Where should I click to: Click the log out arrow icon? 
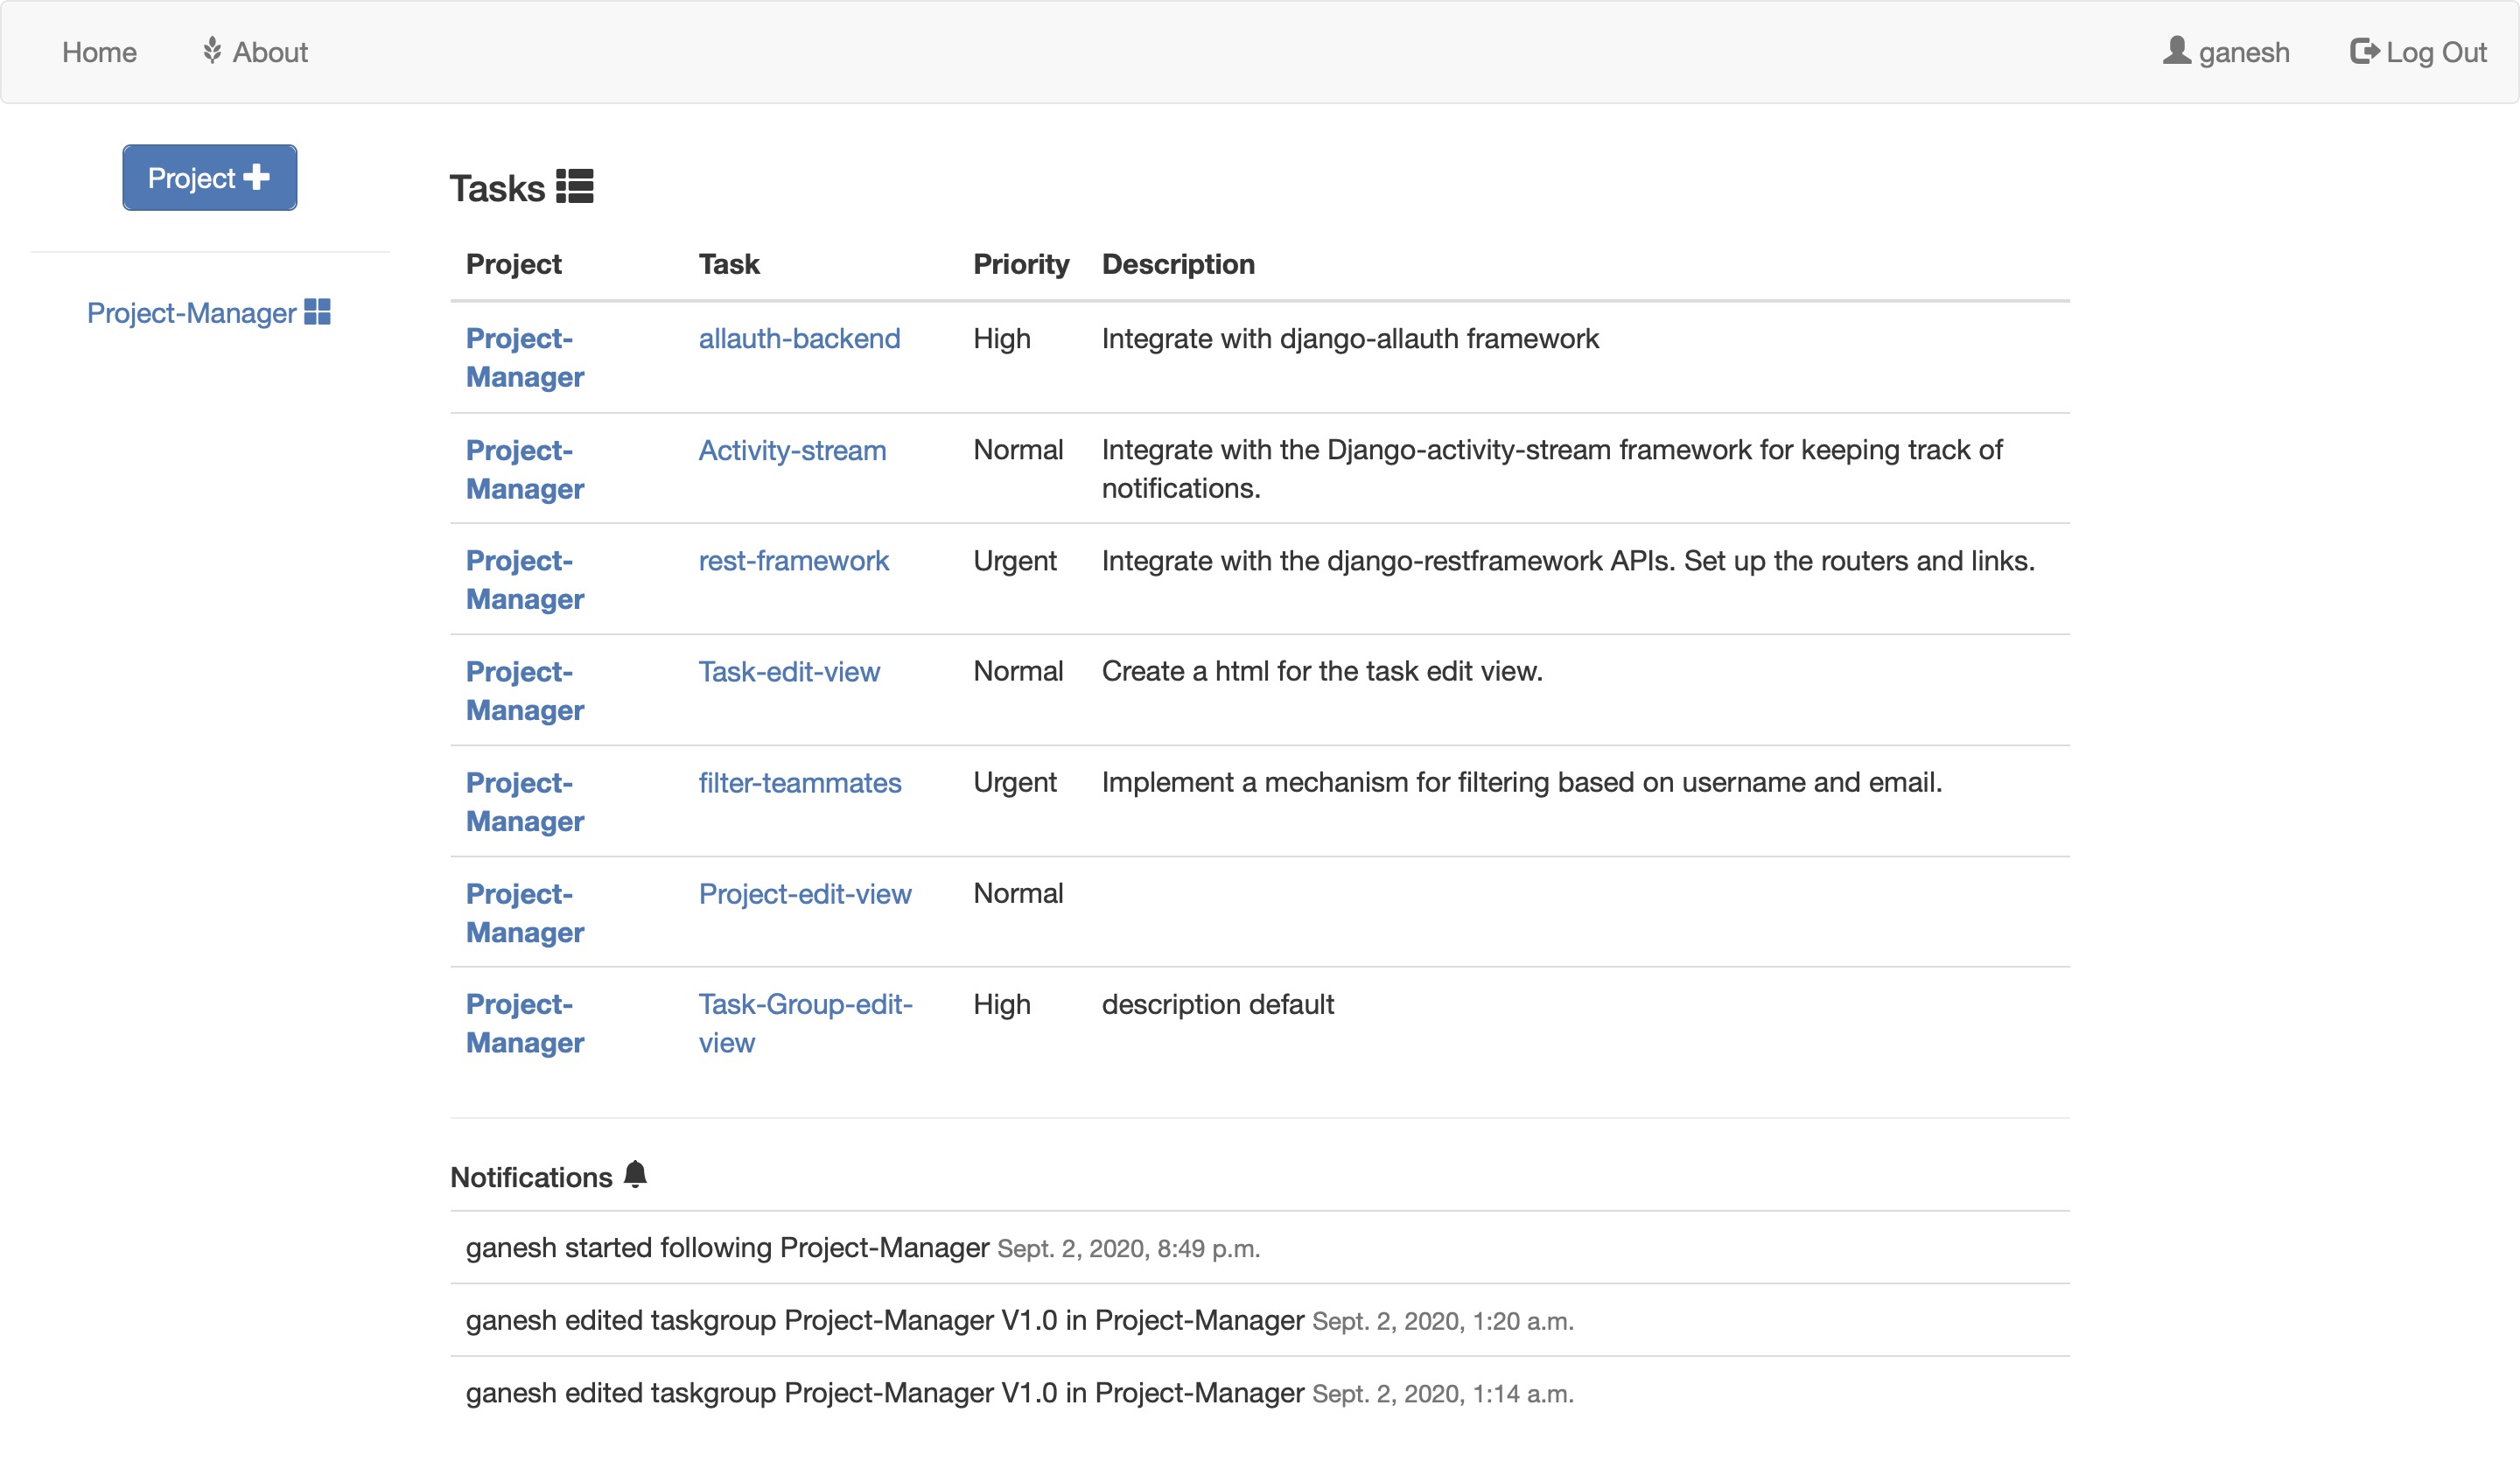(x=2364, y=51)
